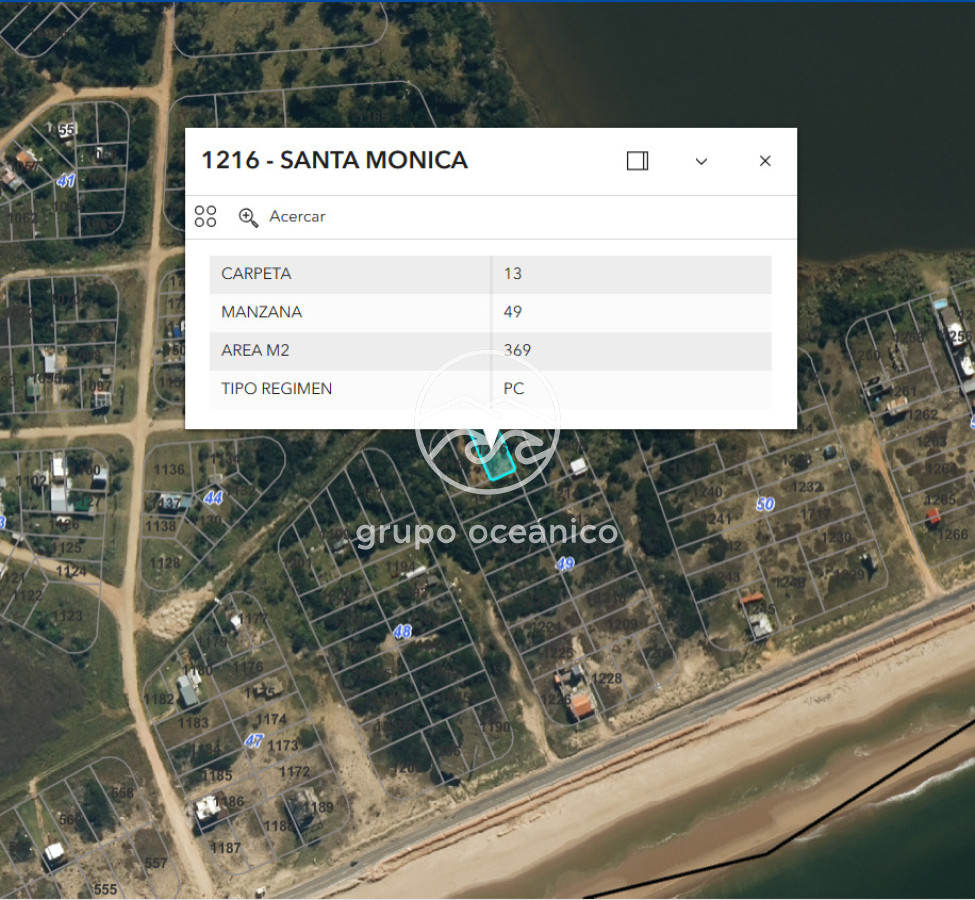Click block label 41 on the map
975x900 pixels.
point(66,181)
